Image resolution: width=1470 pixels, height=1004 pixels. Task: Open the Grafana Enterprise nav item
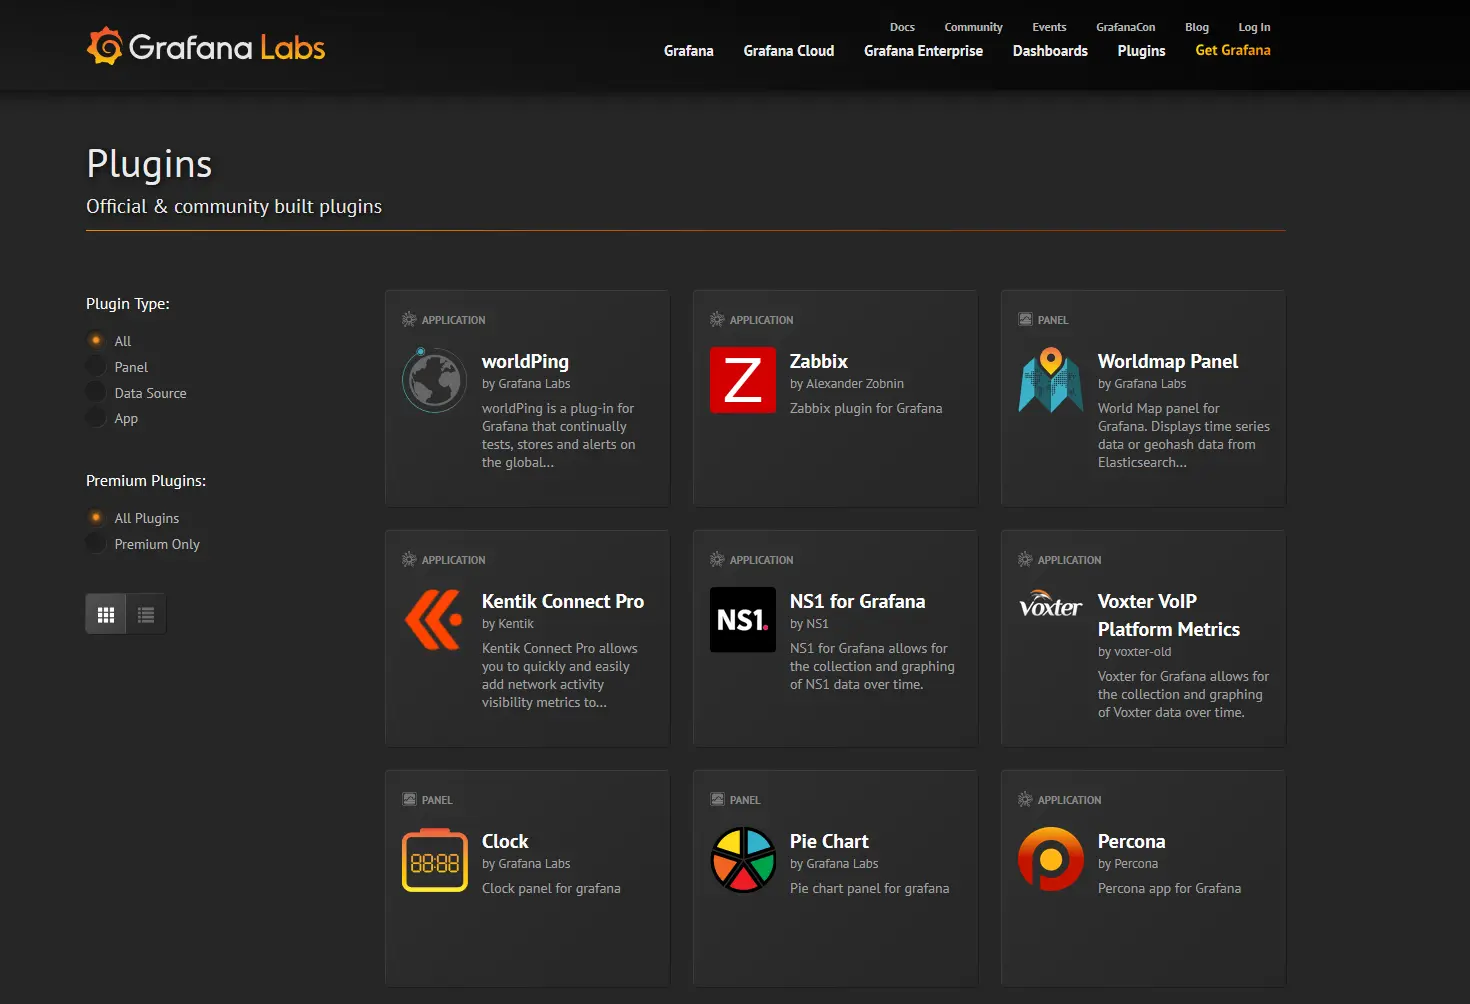[x=923, y=51]
